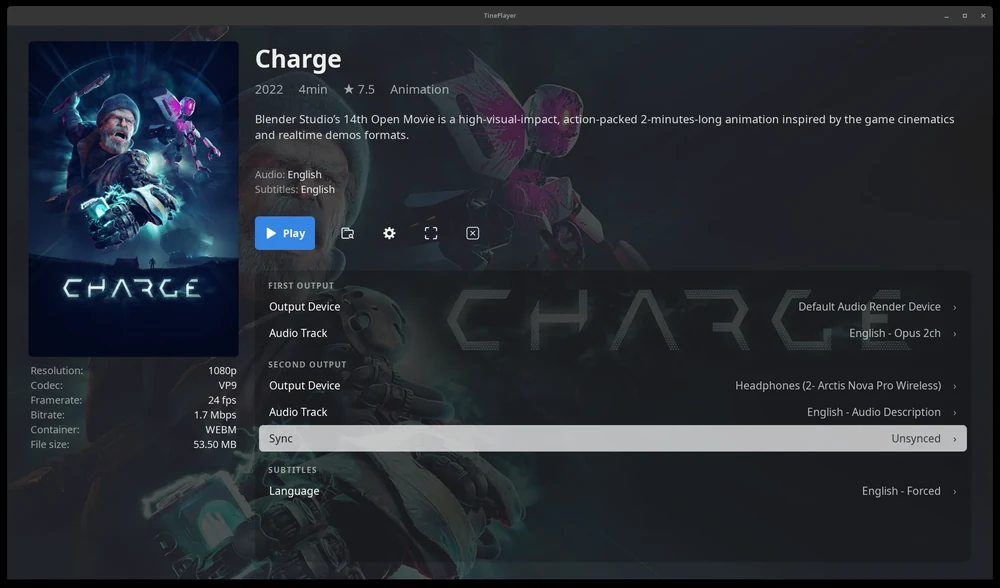Click the SECOND OUTPUT section header
1000x588 pixels.
point(307,365)
